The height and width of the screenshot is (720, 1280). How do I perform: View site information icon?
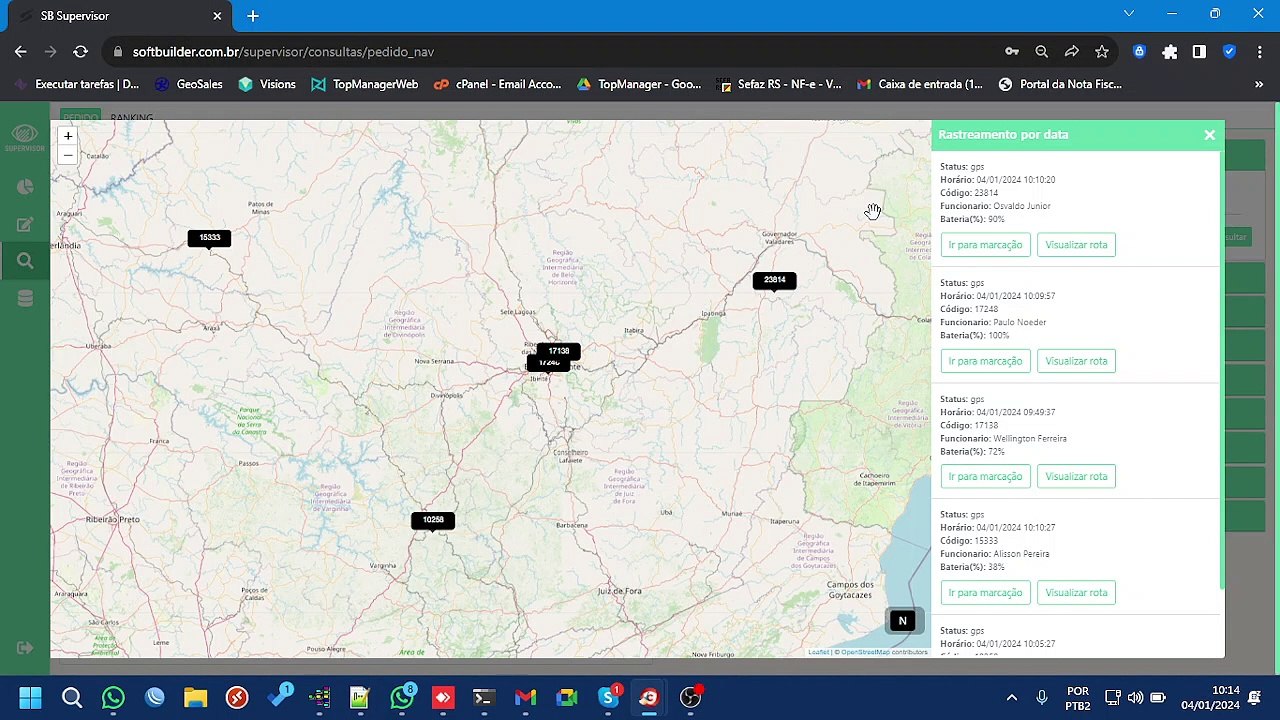(x=118, y=52)
